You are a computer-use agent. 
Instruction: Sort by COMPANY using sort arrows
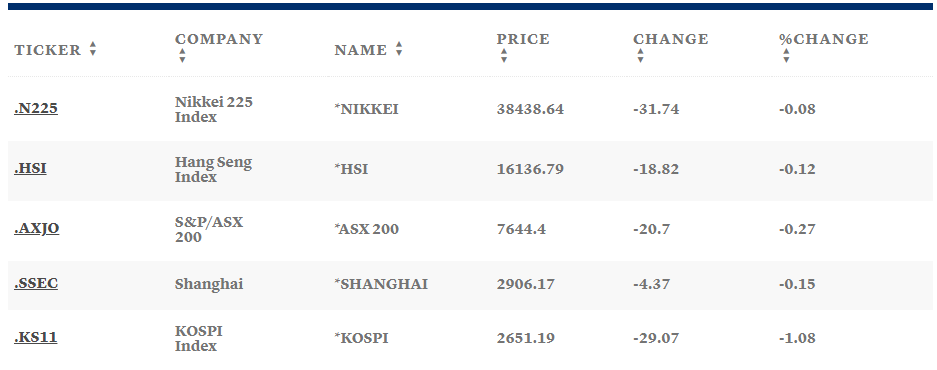[182, 56]
